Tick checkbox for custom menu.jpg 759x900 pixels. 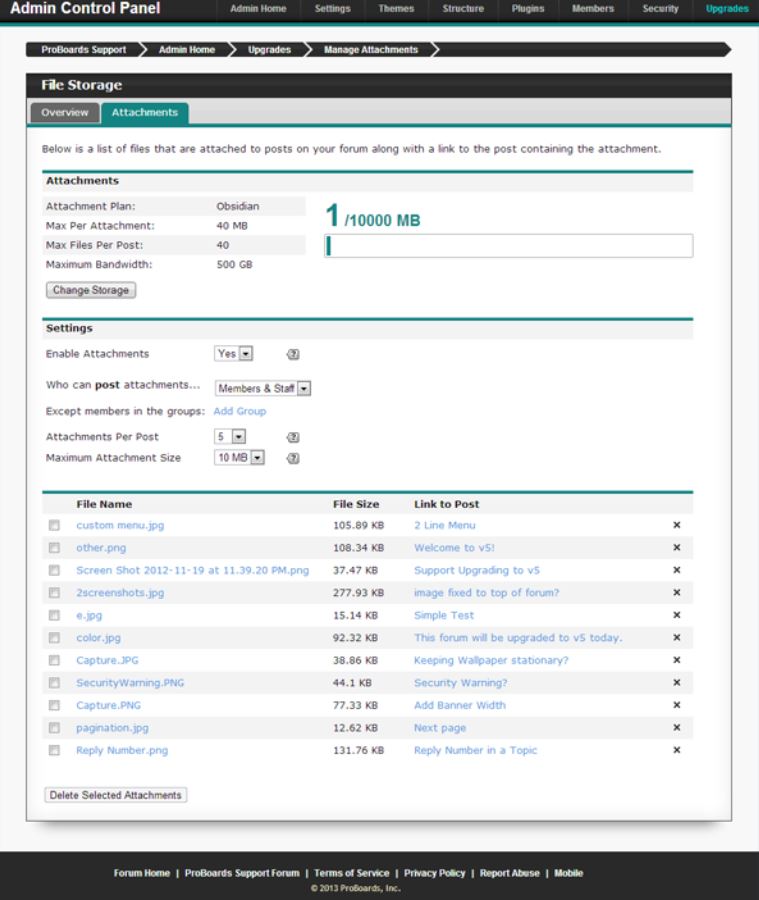(x=54, y=525)
